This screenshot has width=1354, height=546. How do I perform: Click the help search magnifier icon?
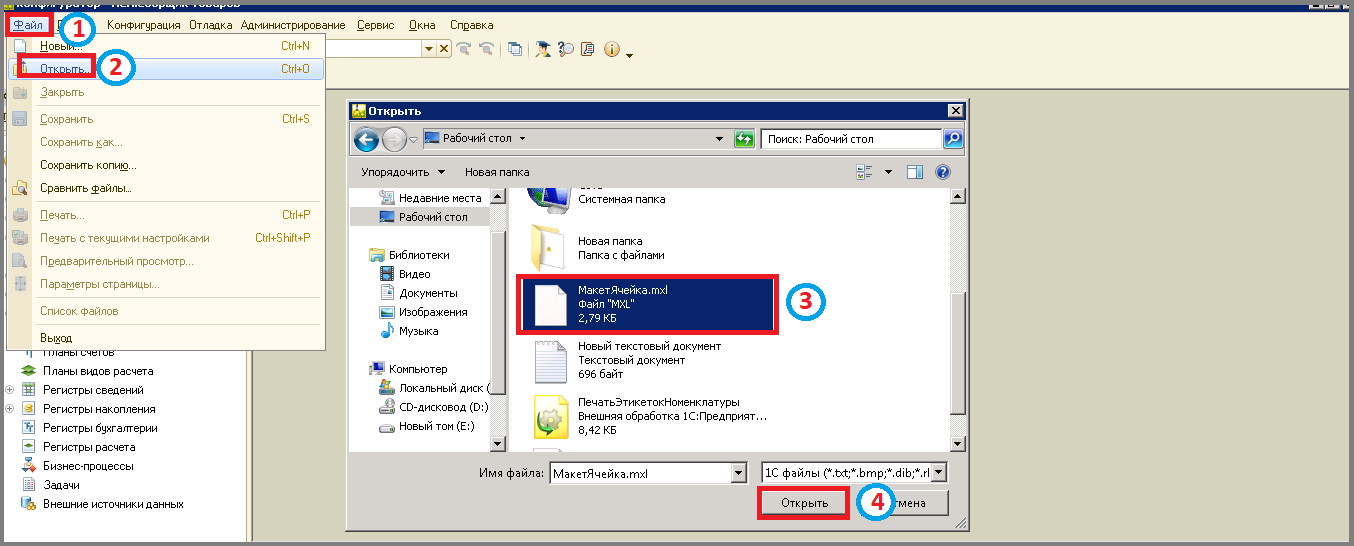point(565,49)
